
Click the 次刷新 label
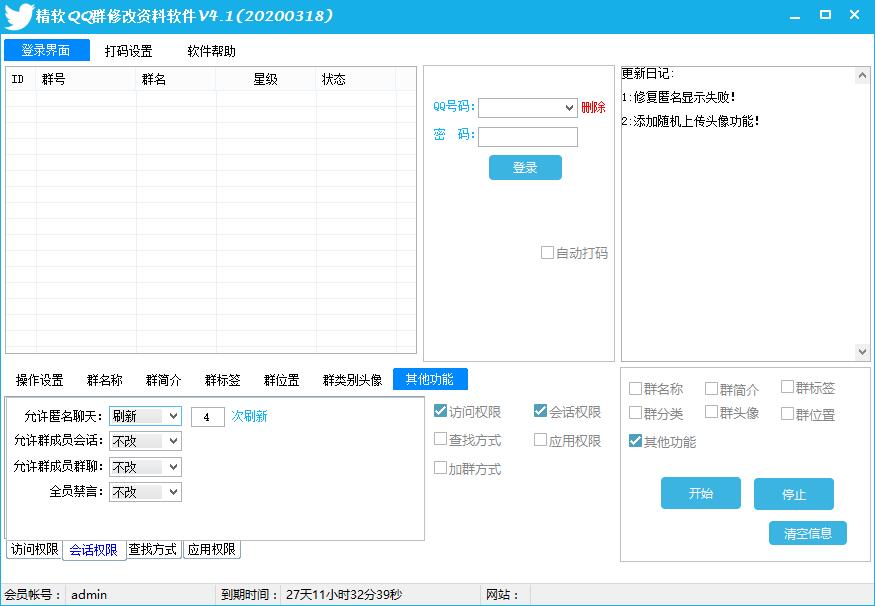tap(249, 416)
